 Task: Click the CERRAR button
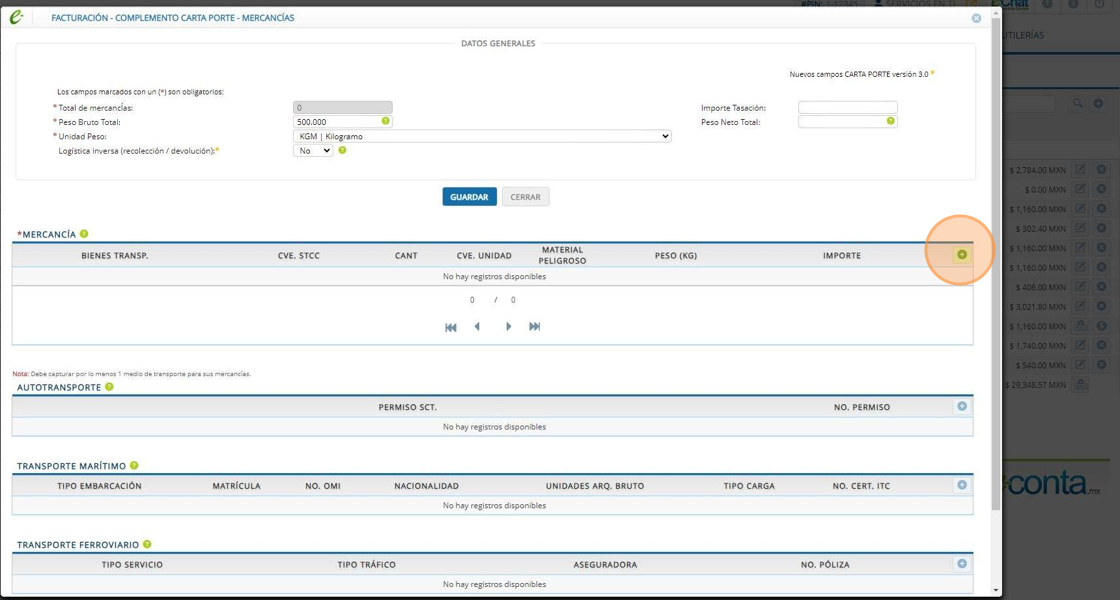pyautogui.click(x=526, y=197)
